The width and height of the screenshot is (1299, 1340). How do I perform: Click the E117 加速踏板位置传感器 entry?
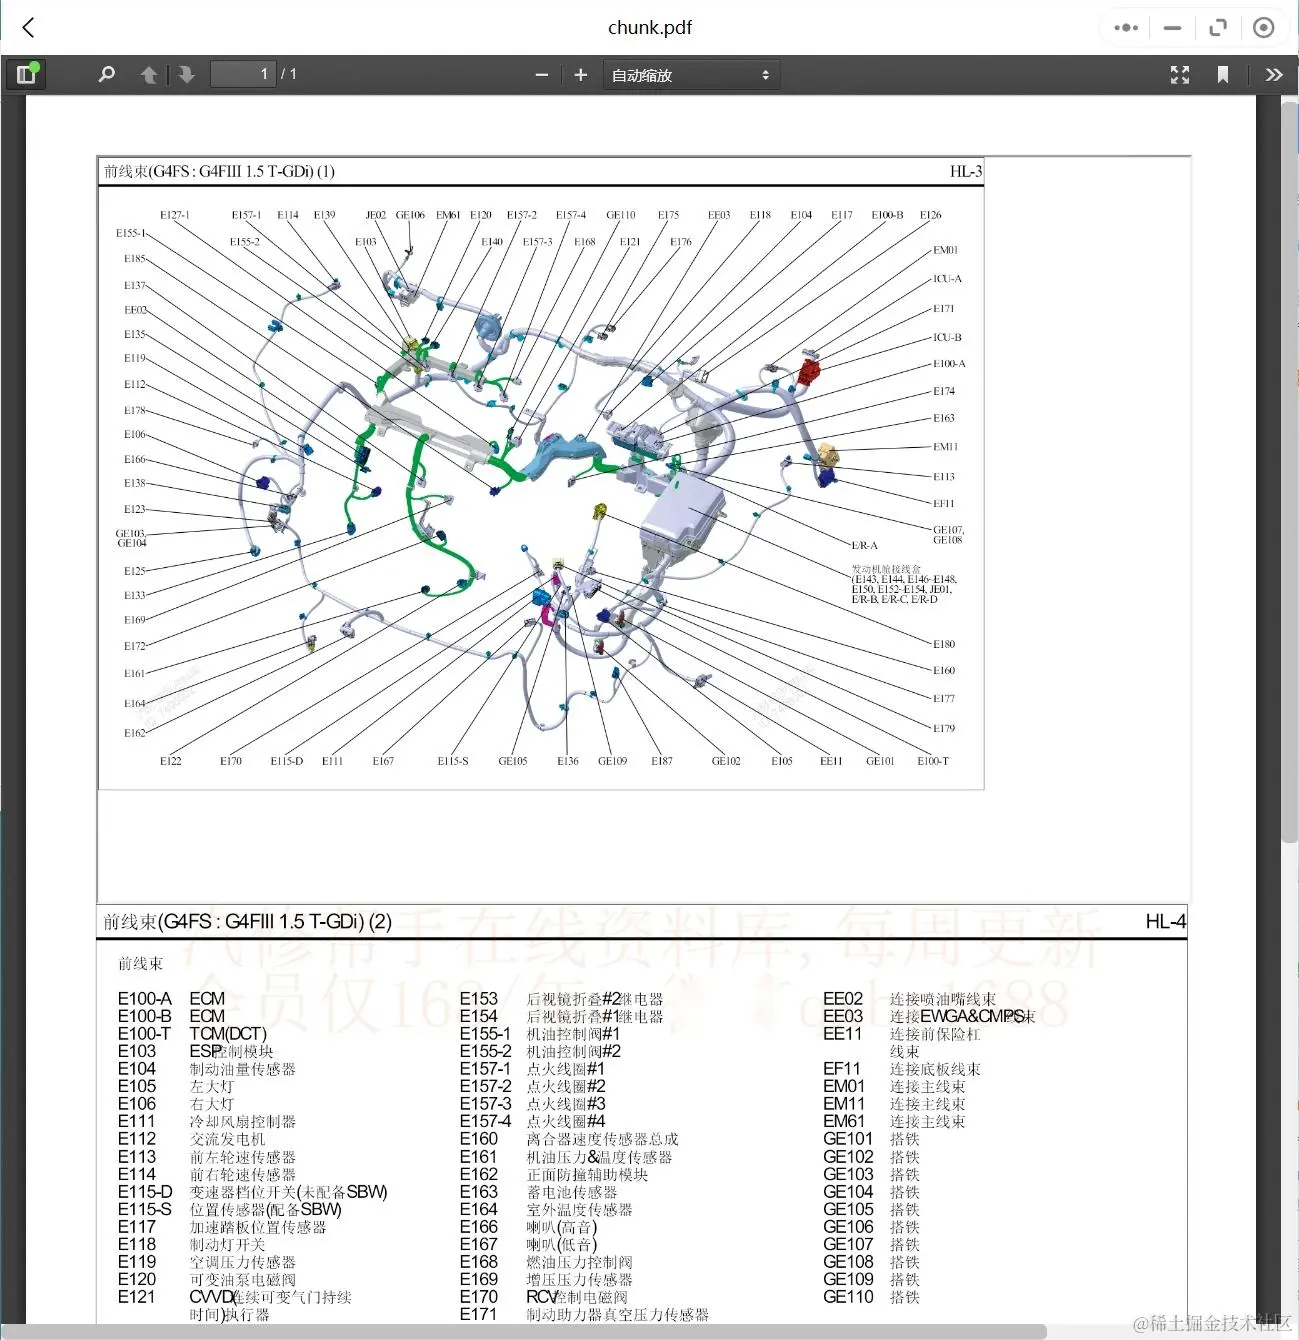coord(222,1227)
